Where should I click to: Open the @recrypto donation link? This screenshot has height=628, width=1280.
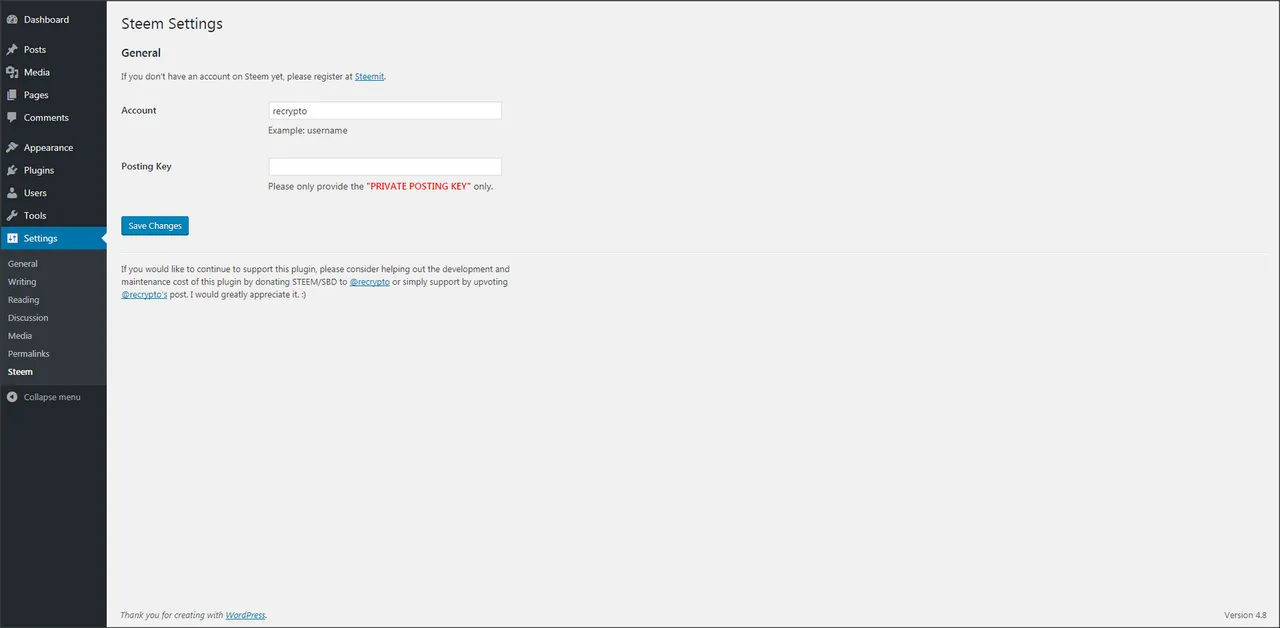369,282
